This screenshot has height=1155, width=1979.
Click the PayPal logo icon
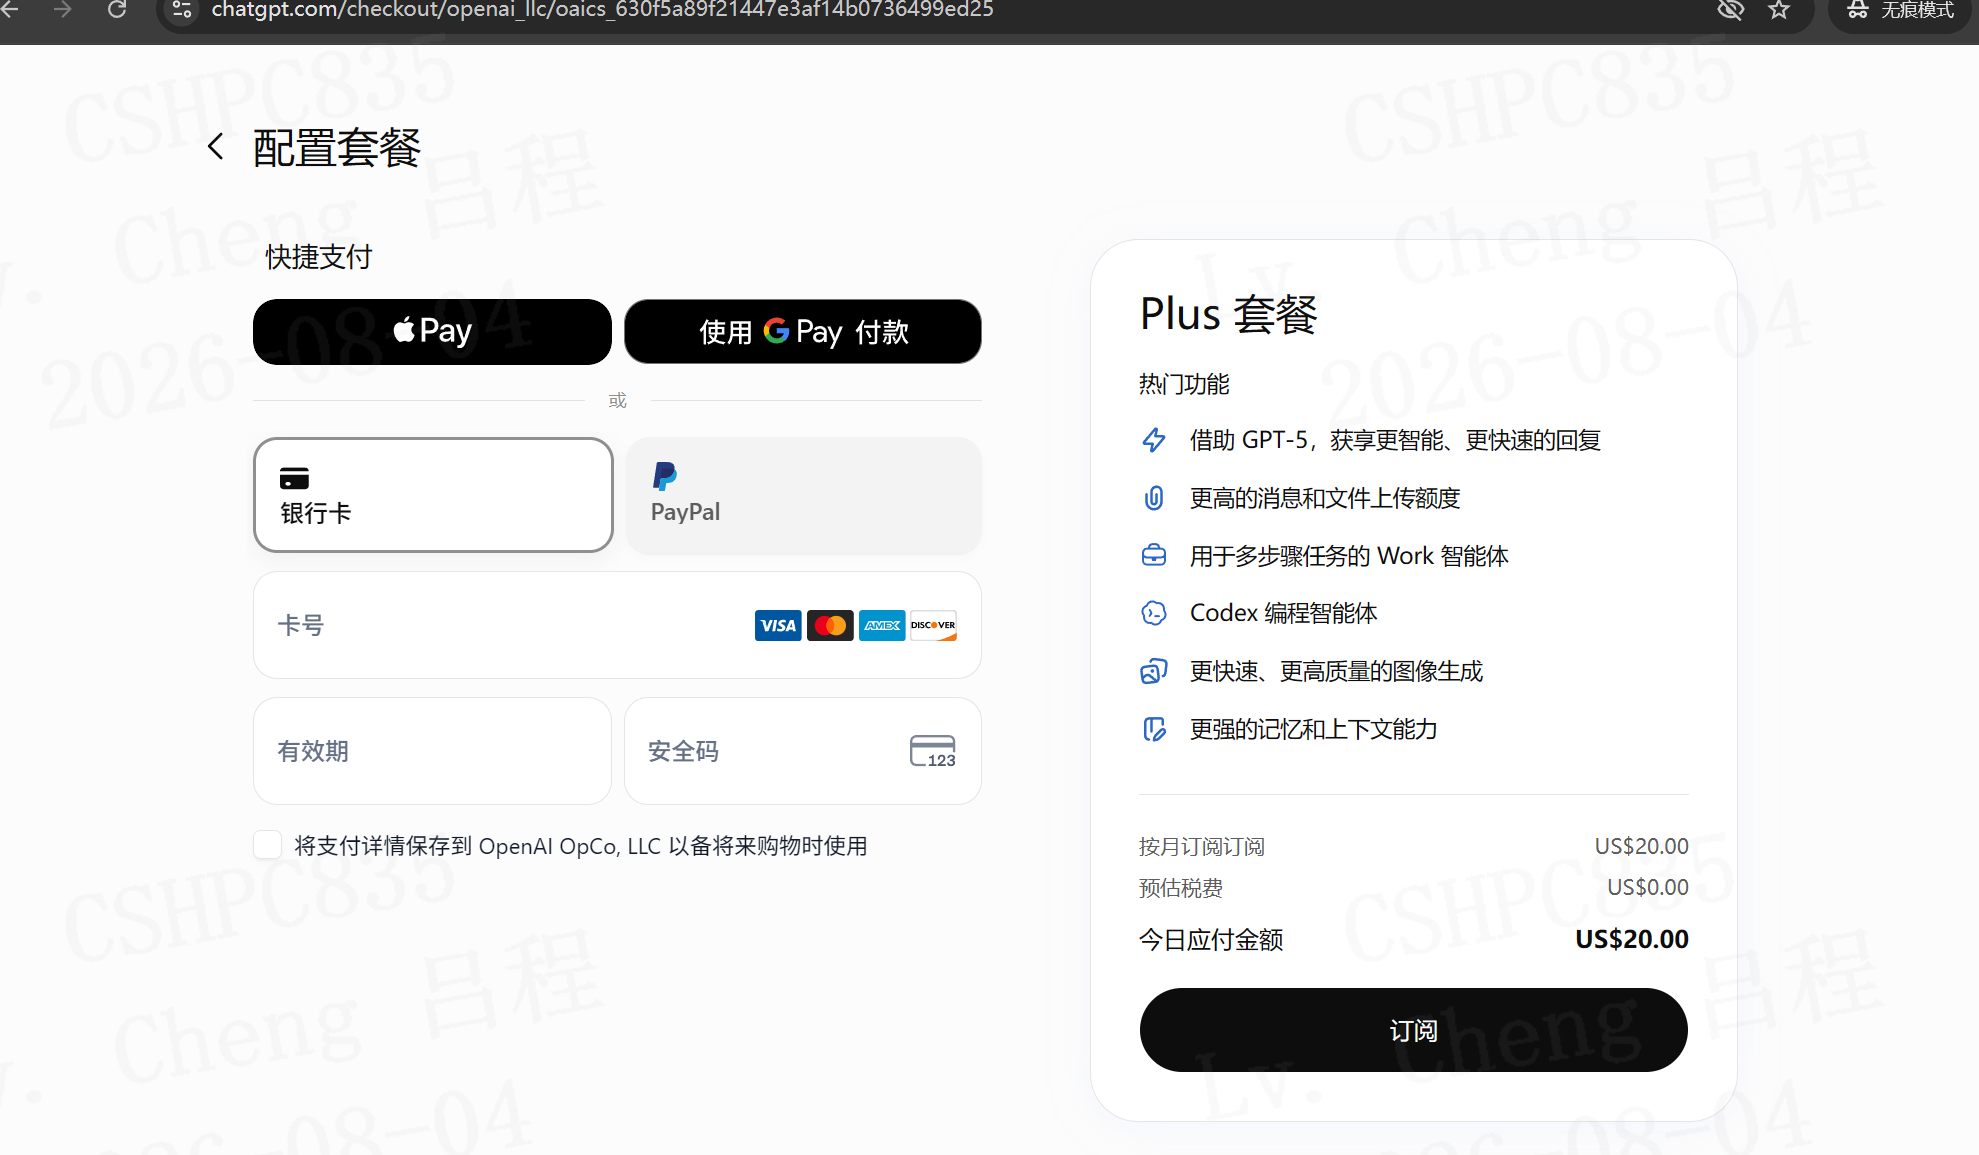pos(665,476)
